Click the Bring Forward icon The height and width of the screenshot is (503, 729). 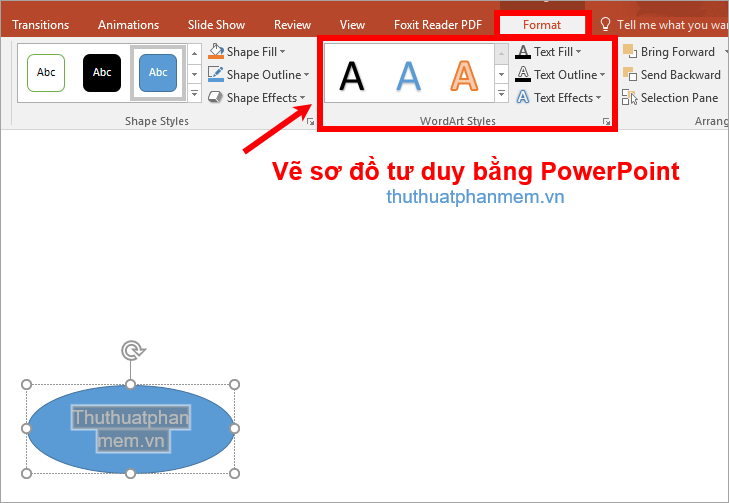(630, 51)
